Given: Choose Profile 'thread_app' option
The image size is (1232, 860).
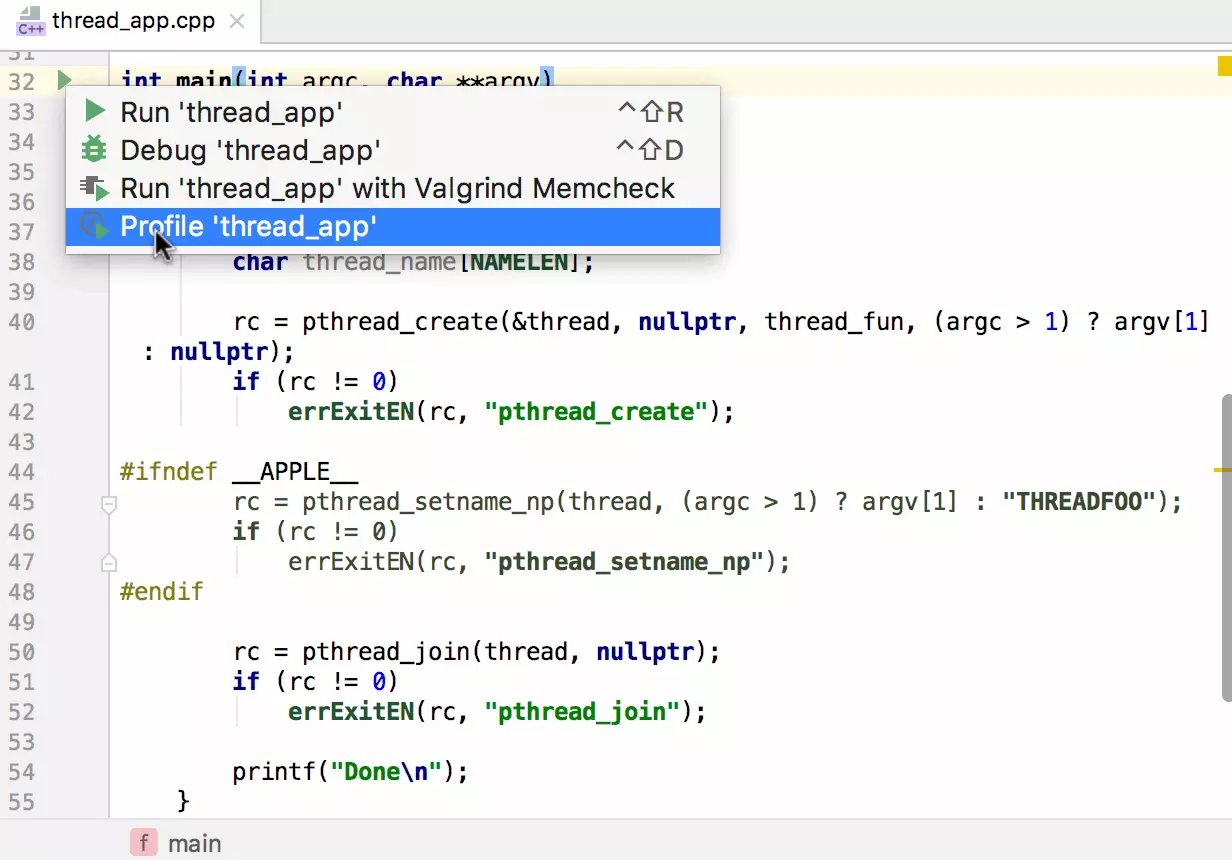Looking at the screenshot, I should (x=248, y=226).
